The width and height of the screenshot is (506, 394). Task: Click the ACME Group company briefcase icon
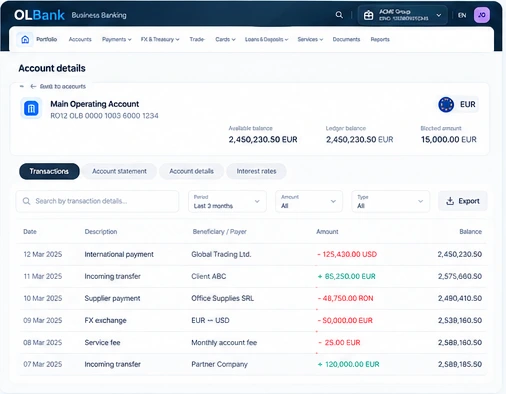coord(368,15)
